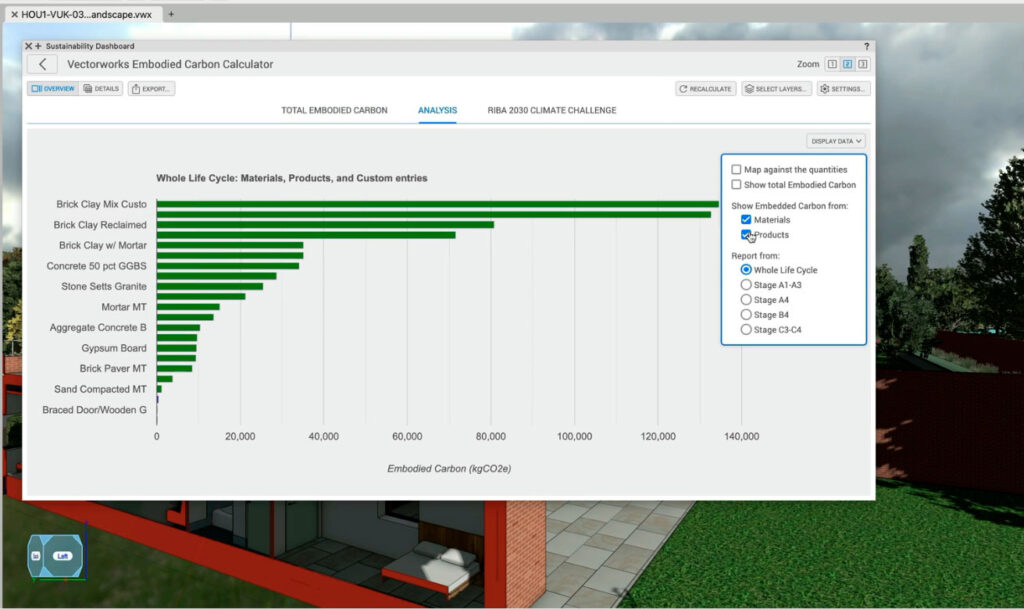
Task: Open the RIBA 2030 Climate Challenge tab
Action: click(x=551, y=110)
